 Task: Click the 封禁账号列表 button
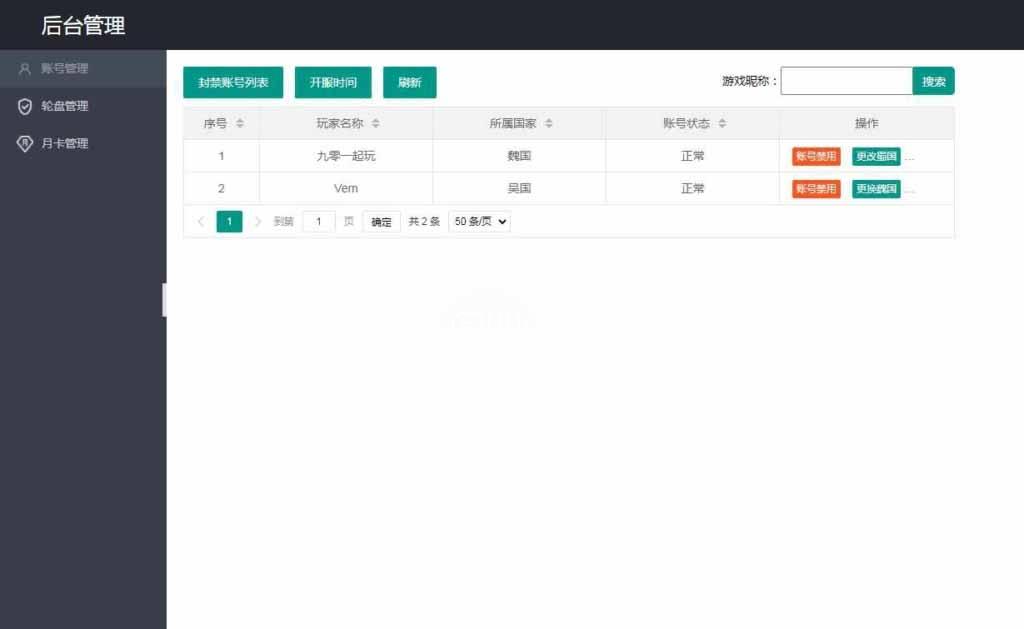233,82
